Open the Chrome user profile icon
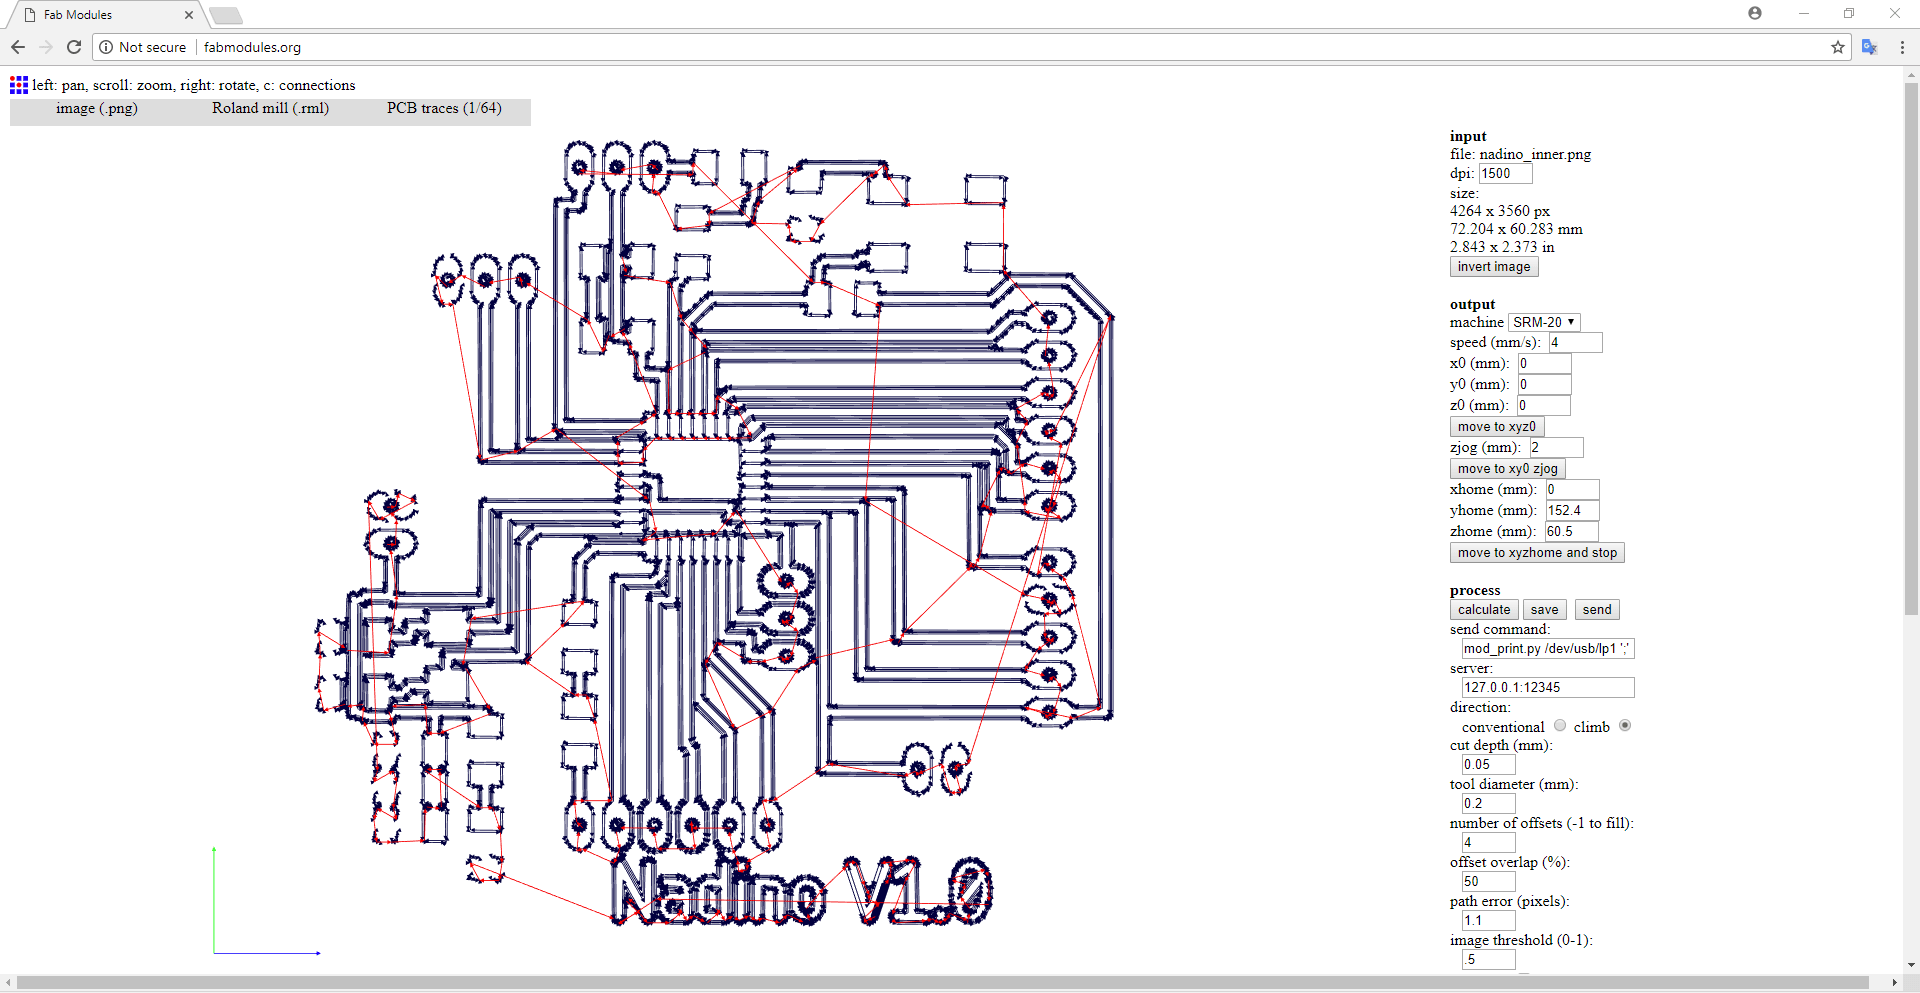 coord(1755,13)
